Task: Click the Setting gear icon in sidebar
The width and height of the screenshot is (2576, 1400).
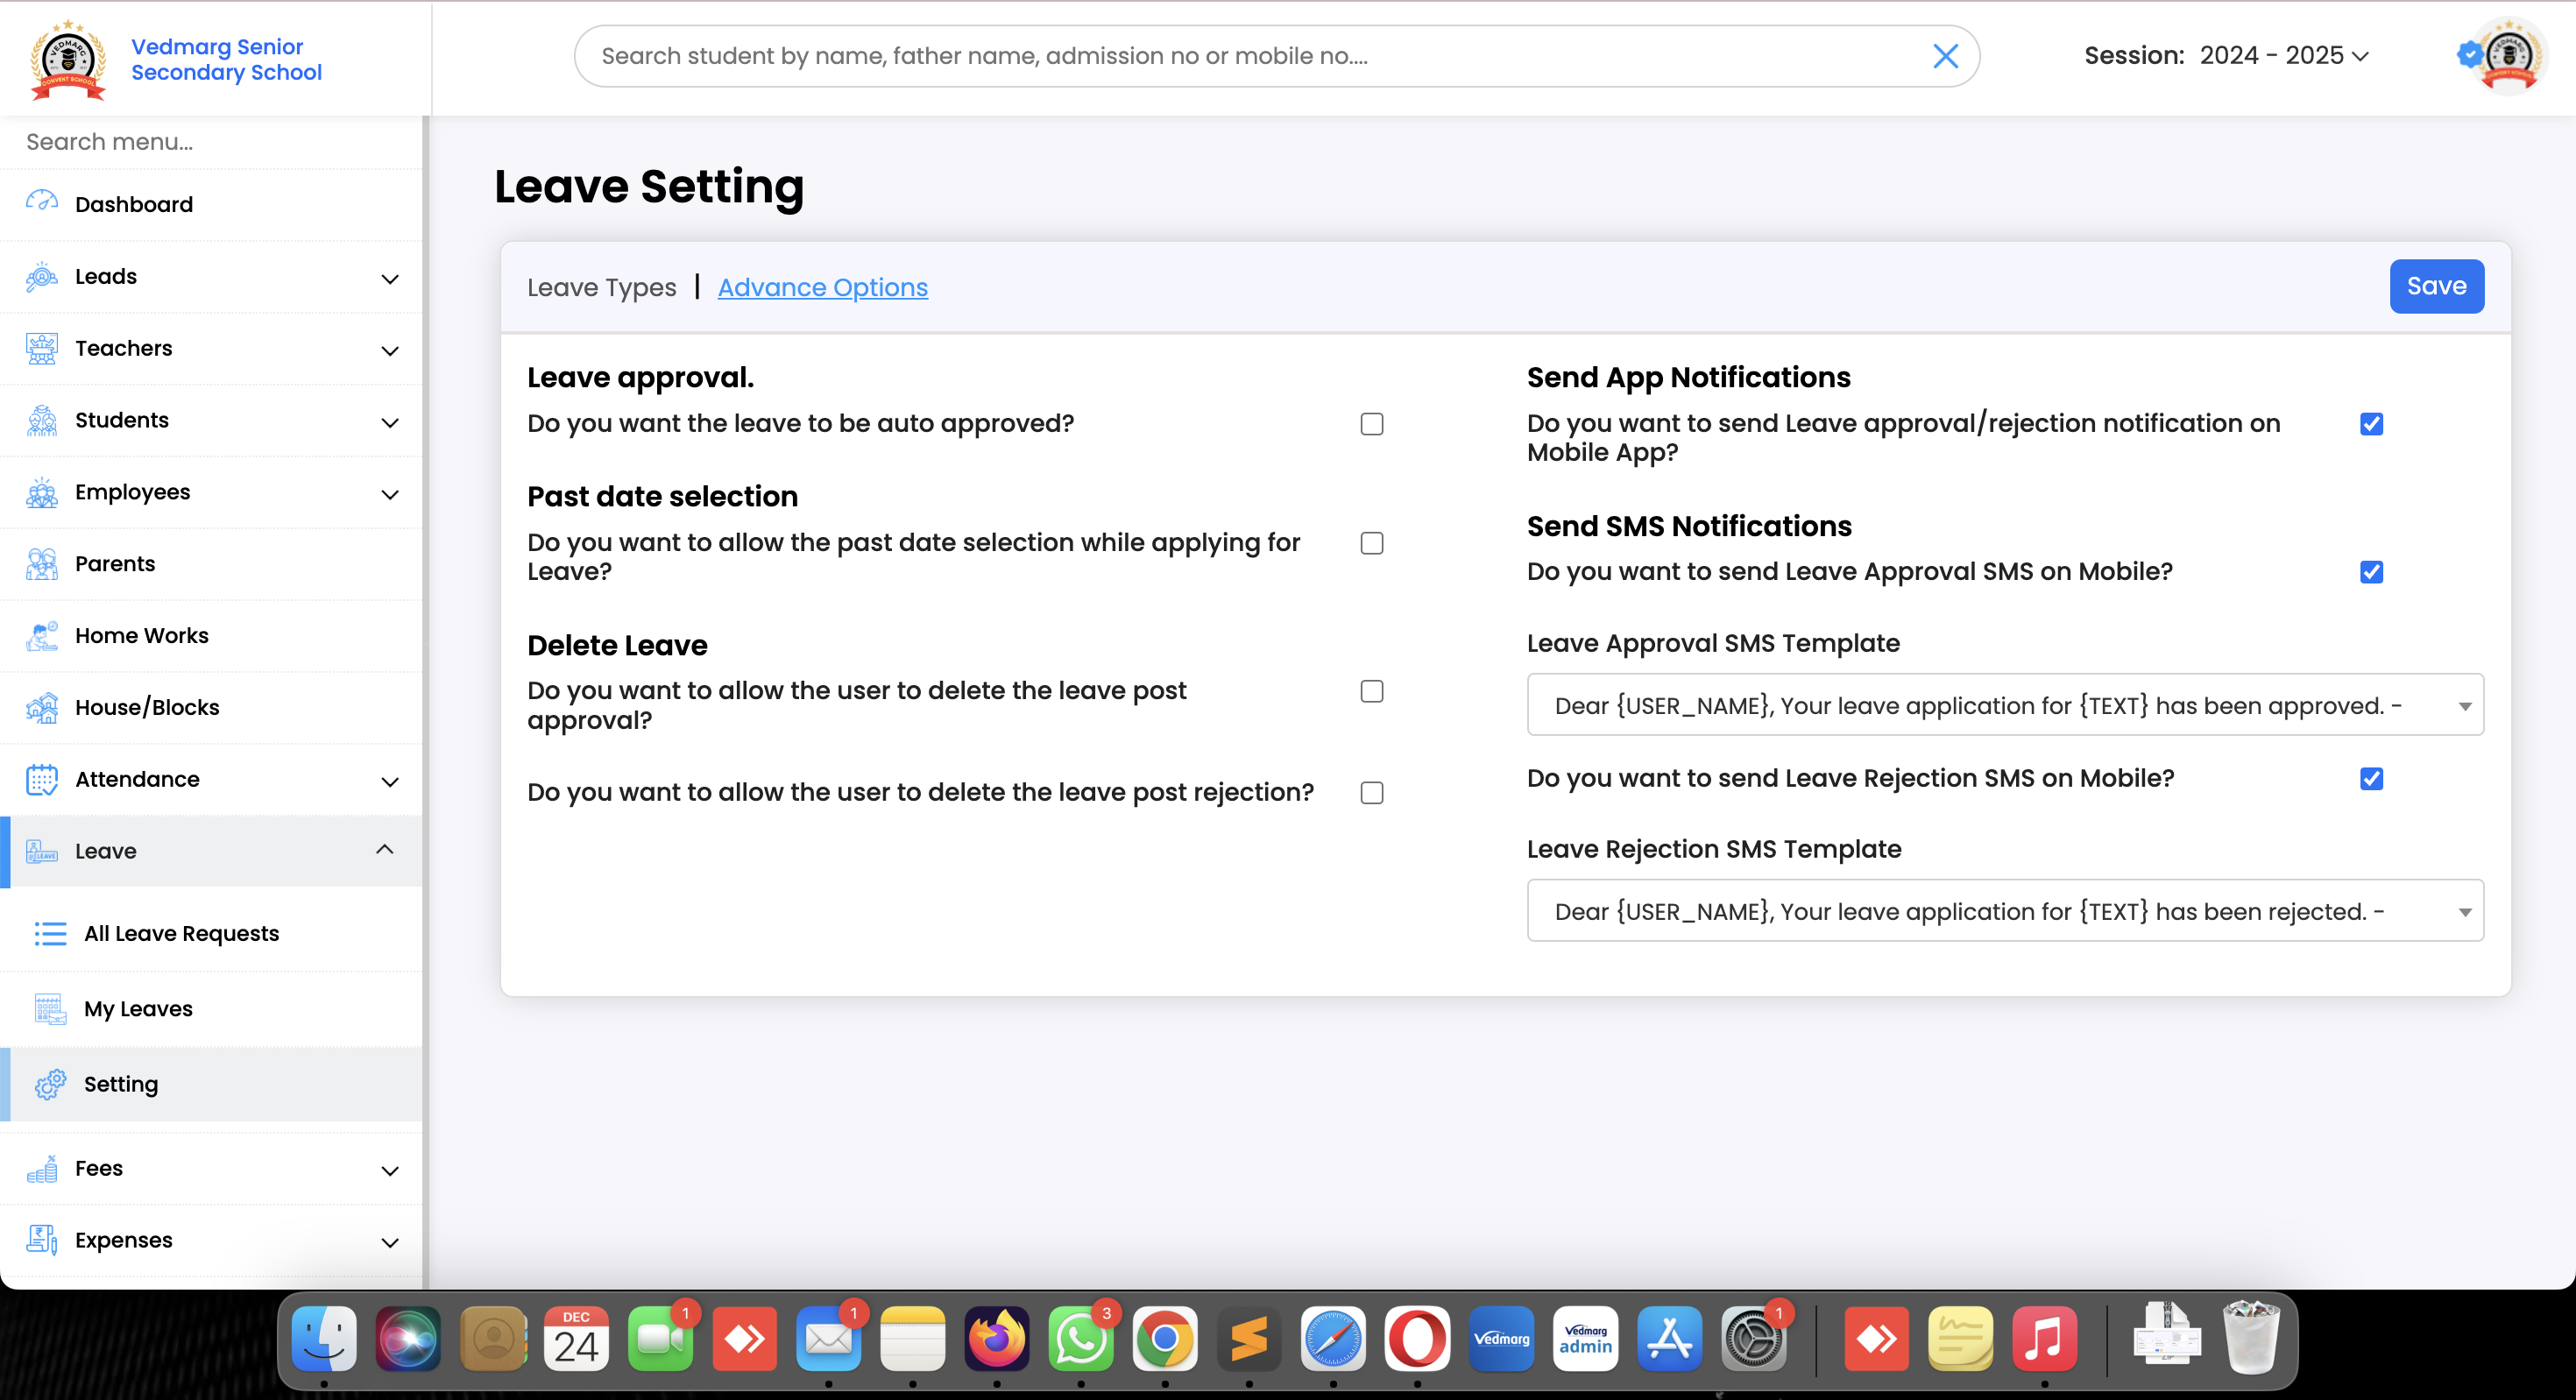Action: click(50, 1084)
